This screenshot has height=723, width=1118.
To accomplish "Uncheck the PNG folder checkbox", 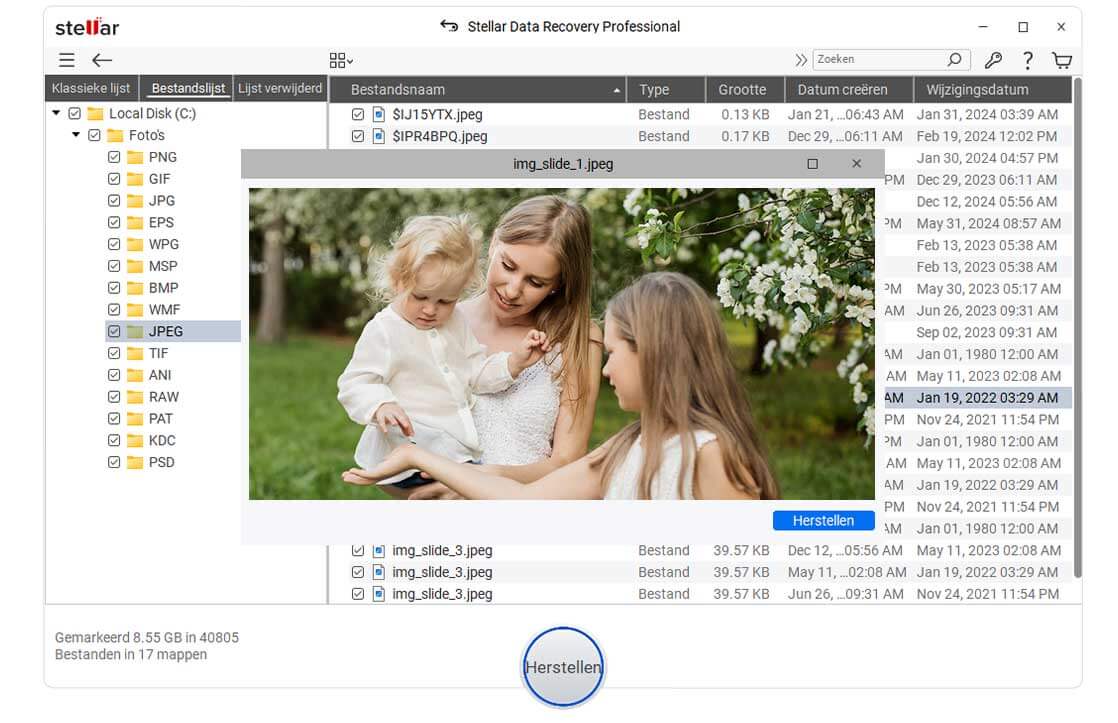I will [114, 157].
